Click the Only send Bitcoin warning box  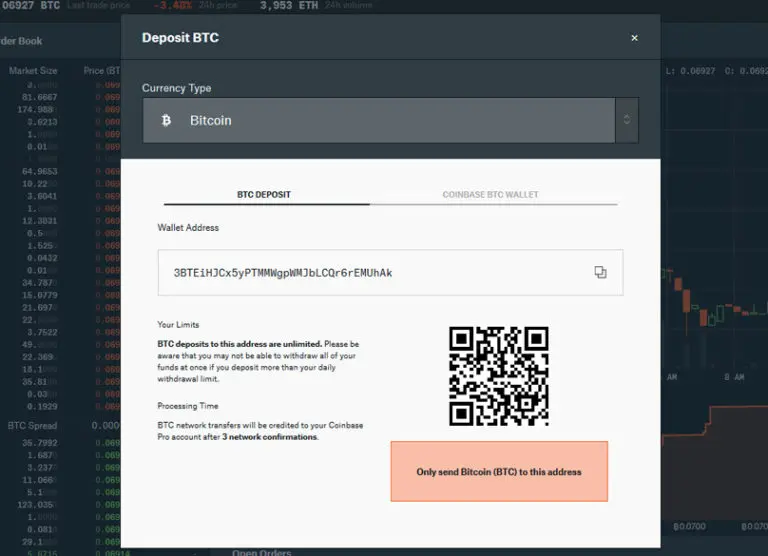click(x=499, y=471)
